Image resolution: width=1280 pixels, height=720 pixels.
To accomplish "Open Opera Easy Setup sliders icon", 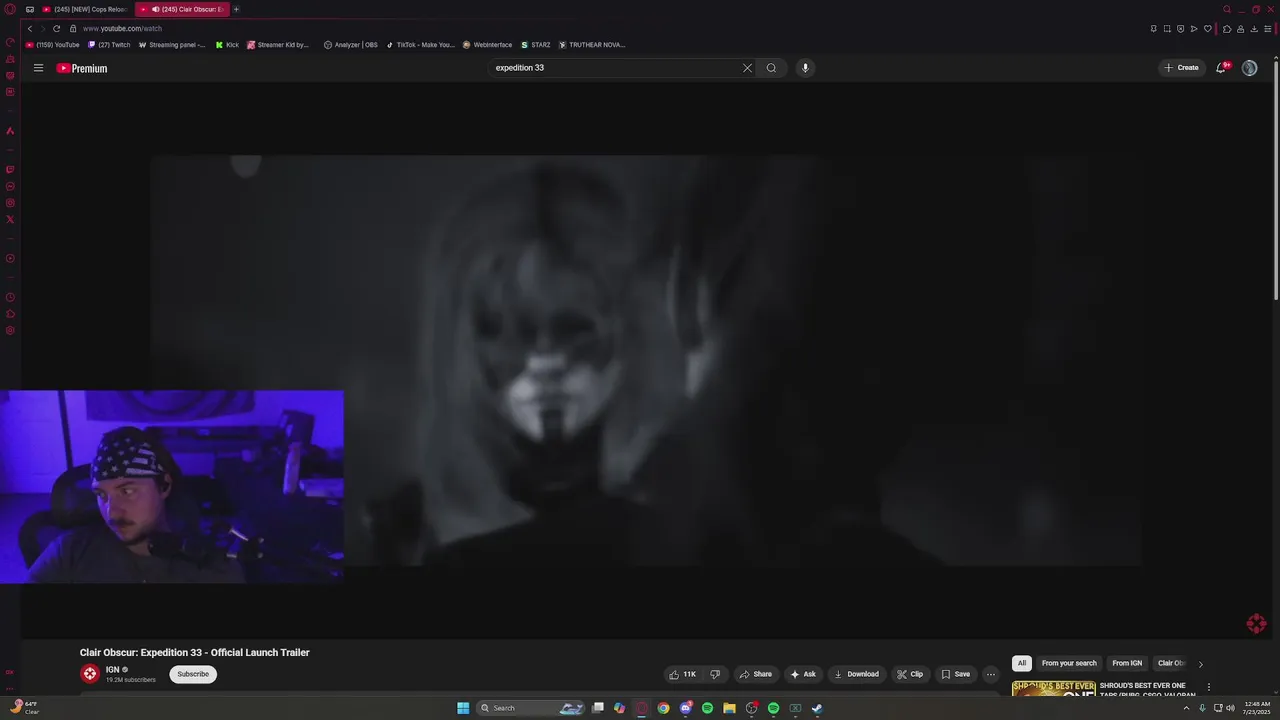I will (1268, 28).
